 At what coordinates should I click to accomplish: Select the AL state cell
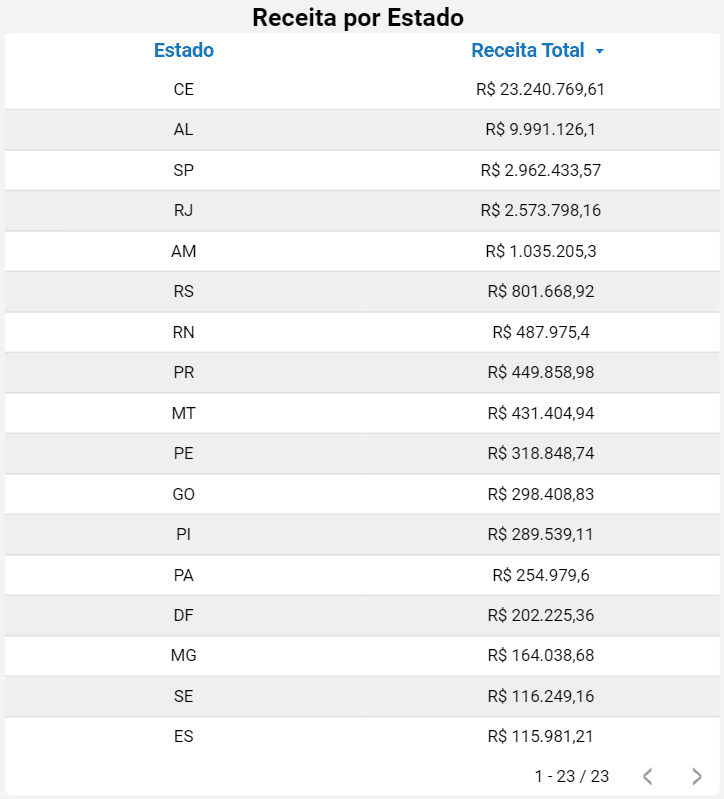tap(184, 129)
